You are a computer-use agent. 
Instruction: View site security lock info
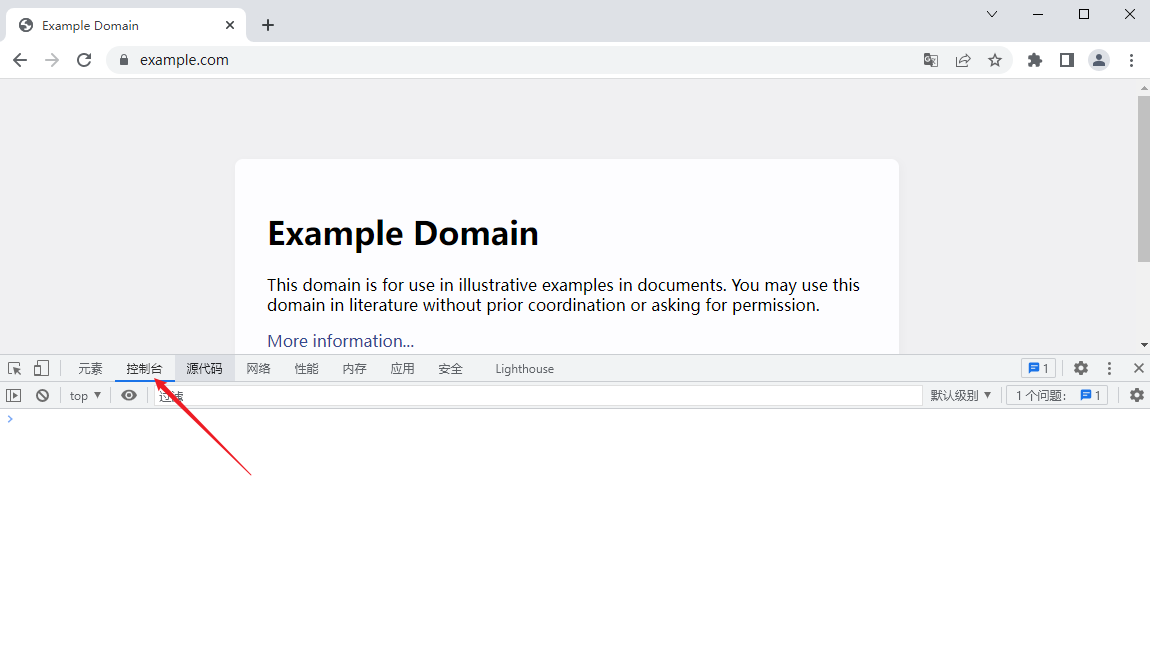pyautogui.click(x=124, y=60)
